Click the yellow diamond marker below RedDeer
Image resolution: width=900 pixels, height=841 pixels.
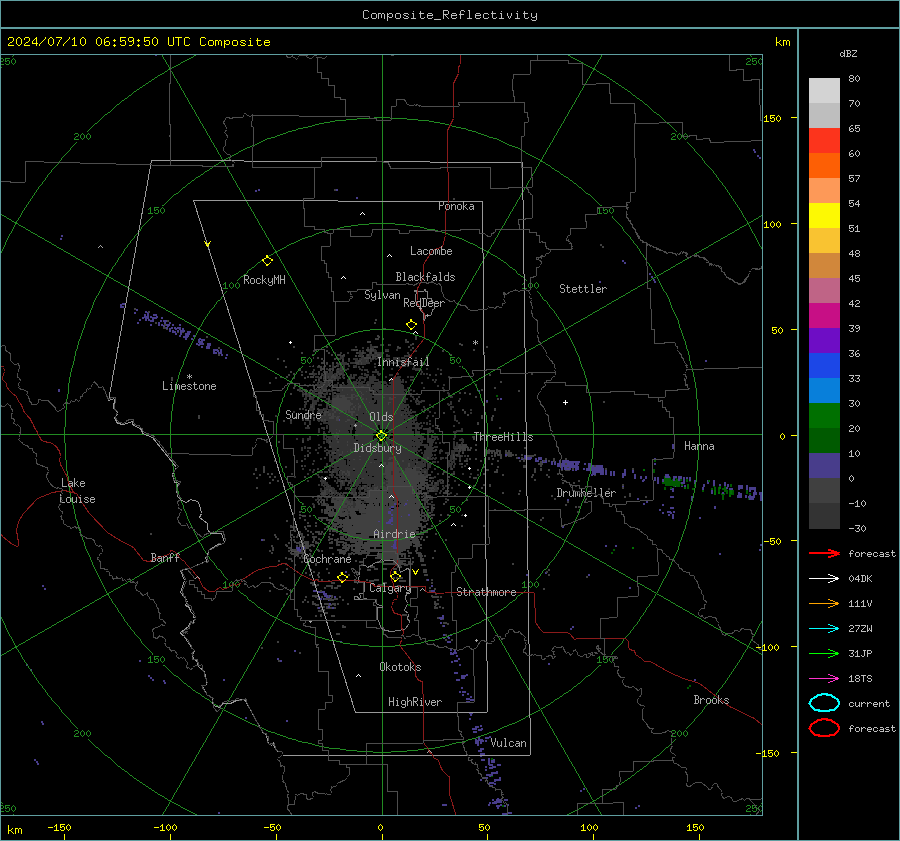411,325
